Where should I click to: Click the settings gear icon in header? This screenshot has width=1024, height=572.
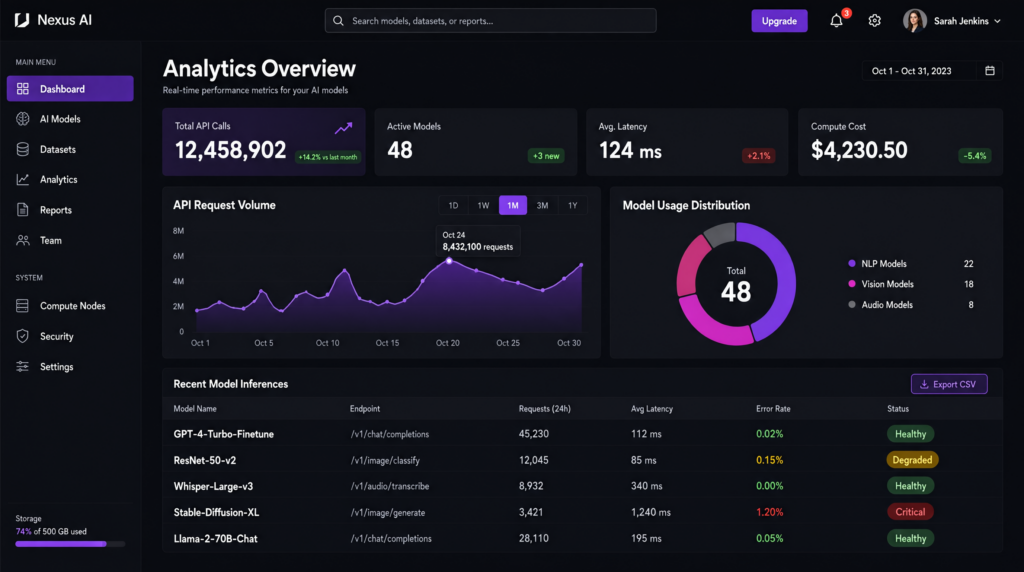coord(874,21)
